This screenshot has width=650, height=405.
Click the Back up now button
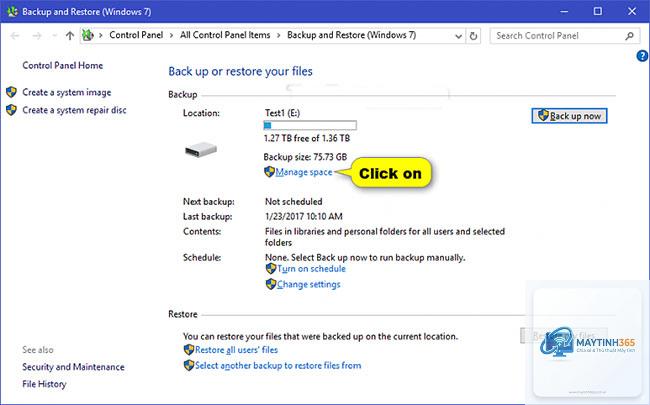pos(569,116)
